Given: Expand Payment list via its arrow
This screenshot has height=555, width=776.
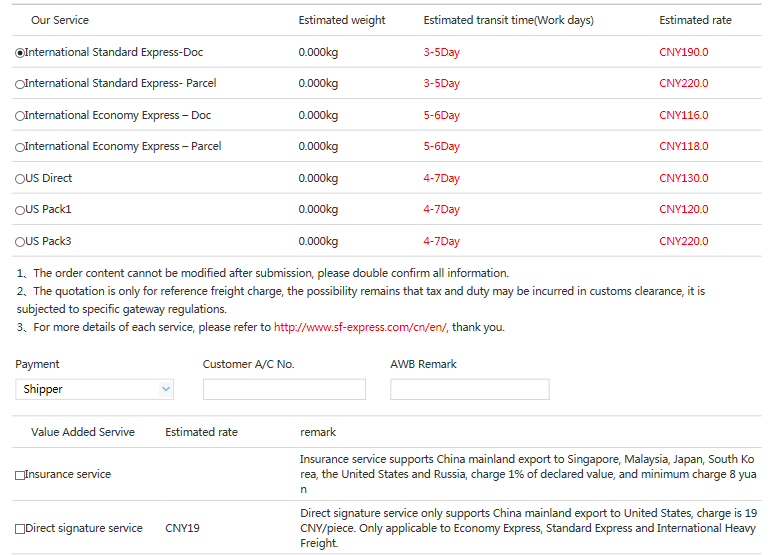Looking at the screenshot, I should coord(166,389).
